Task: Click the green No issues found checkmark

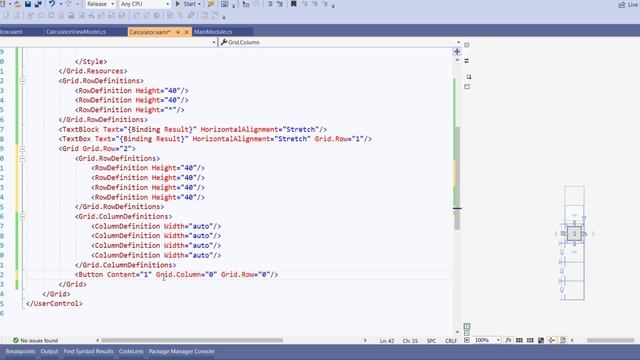Action: click(16, 340)
